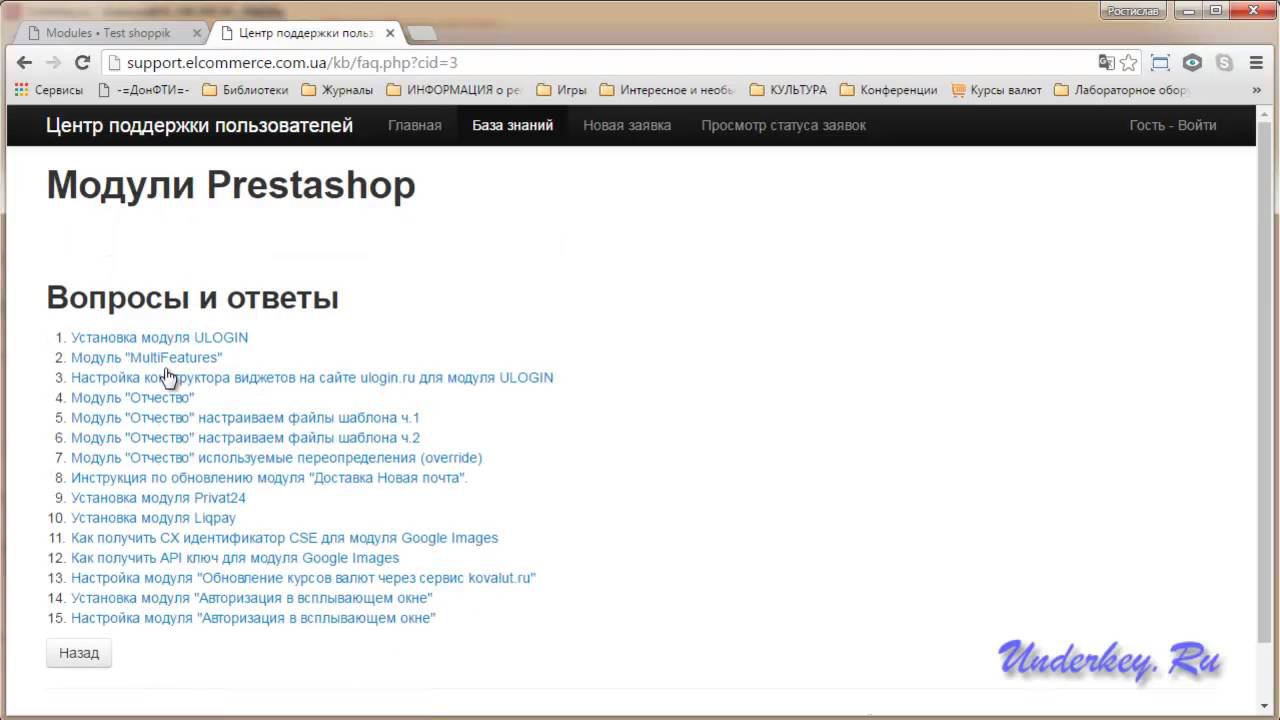This screenshot has height=720, width=1280.
Task: Open the Игры bookmarks folder
Action: point(562,90)
